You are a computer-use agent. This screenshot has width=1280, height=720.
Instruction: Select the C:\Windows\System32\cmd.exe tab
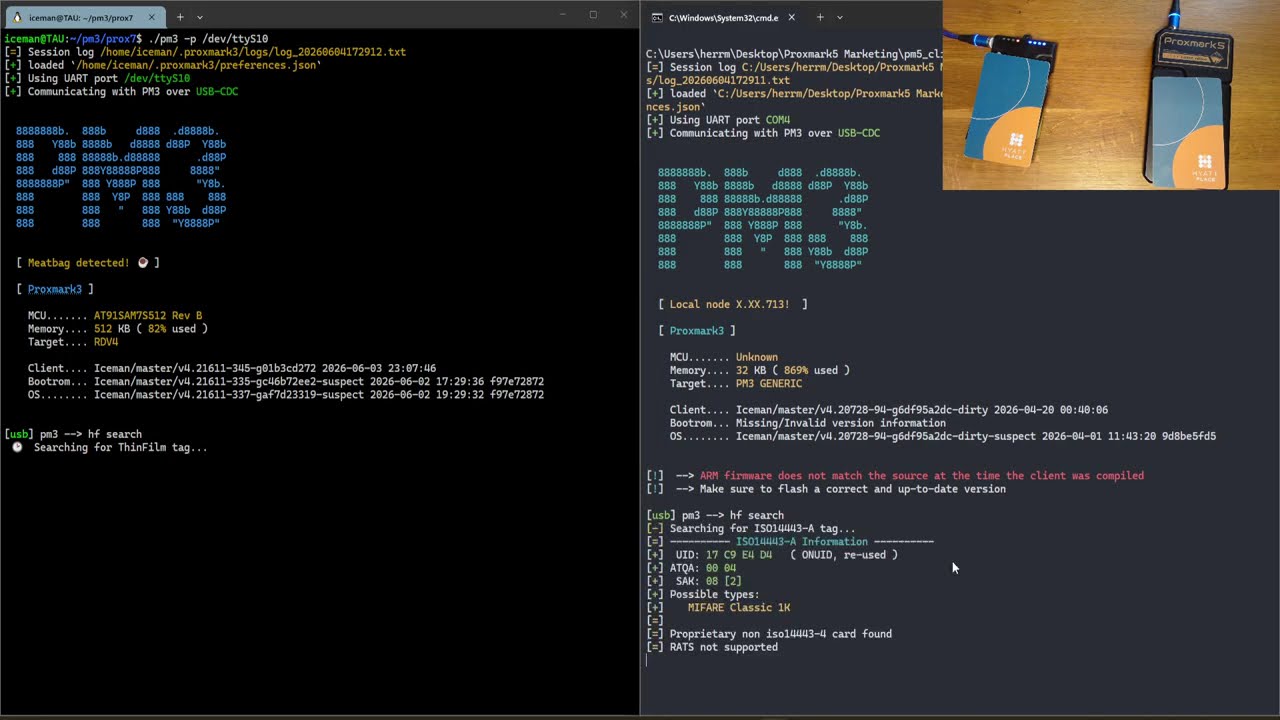[724, 17]
